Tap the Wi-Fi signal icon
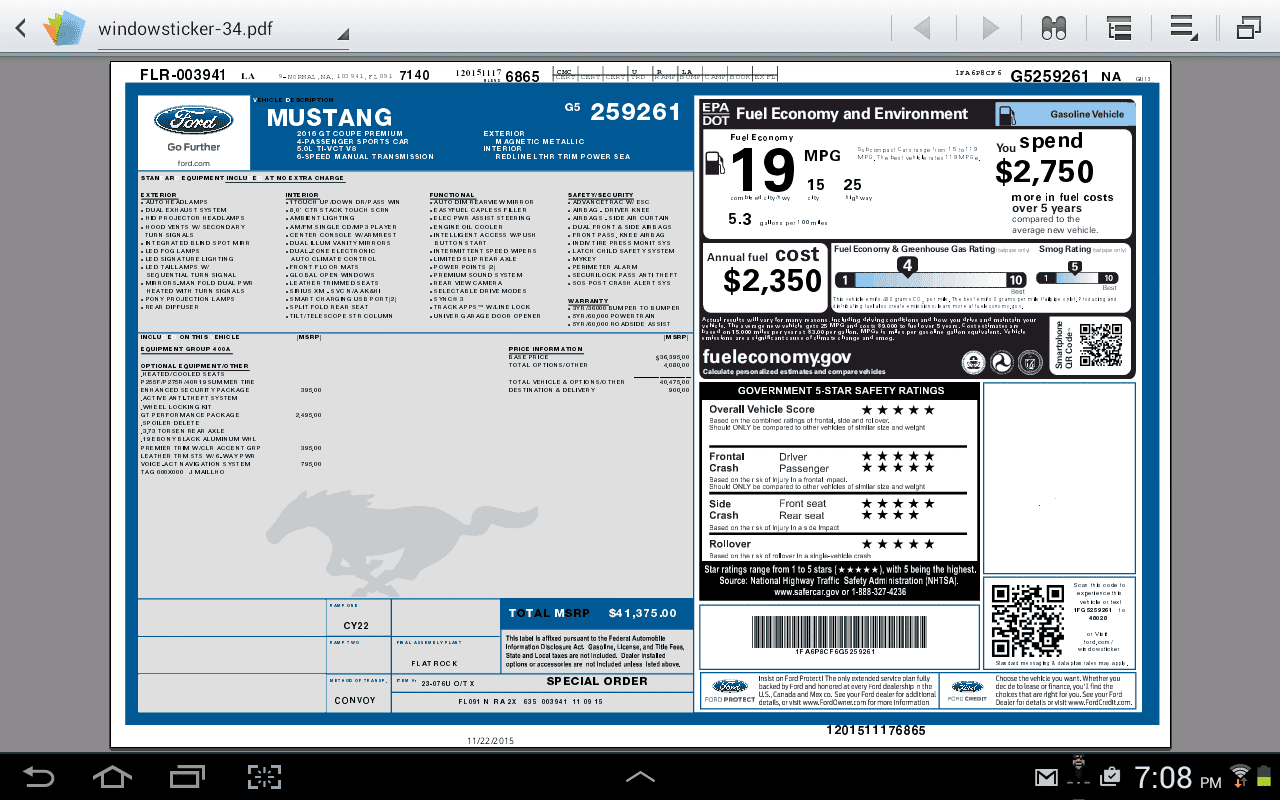The width and height of the screenshot is (1280, 800). 1240,774
